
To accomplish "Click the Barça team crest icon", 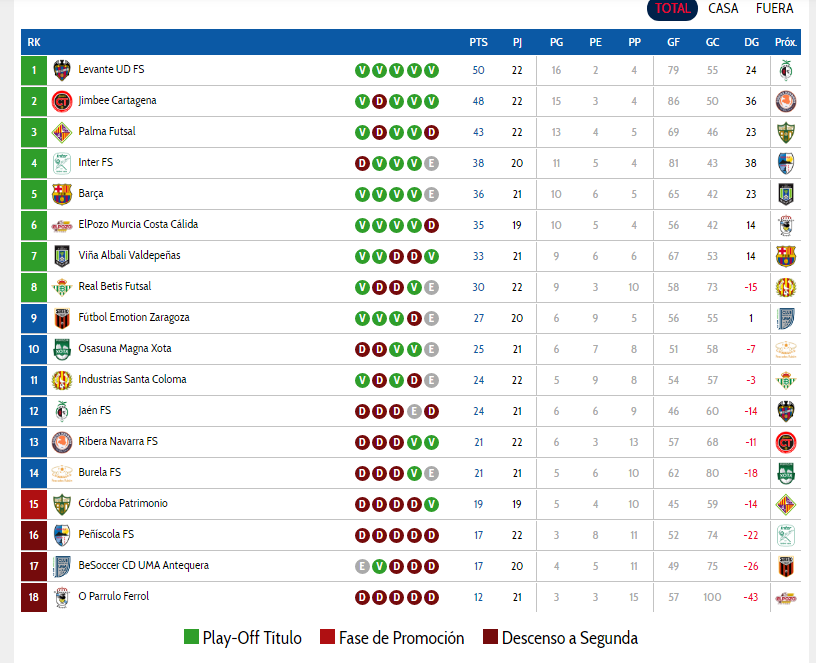I will (62, 194).
